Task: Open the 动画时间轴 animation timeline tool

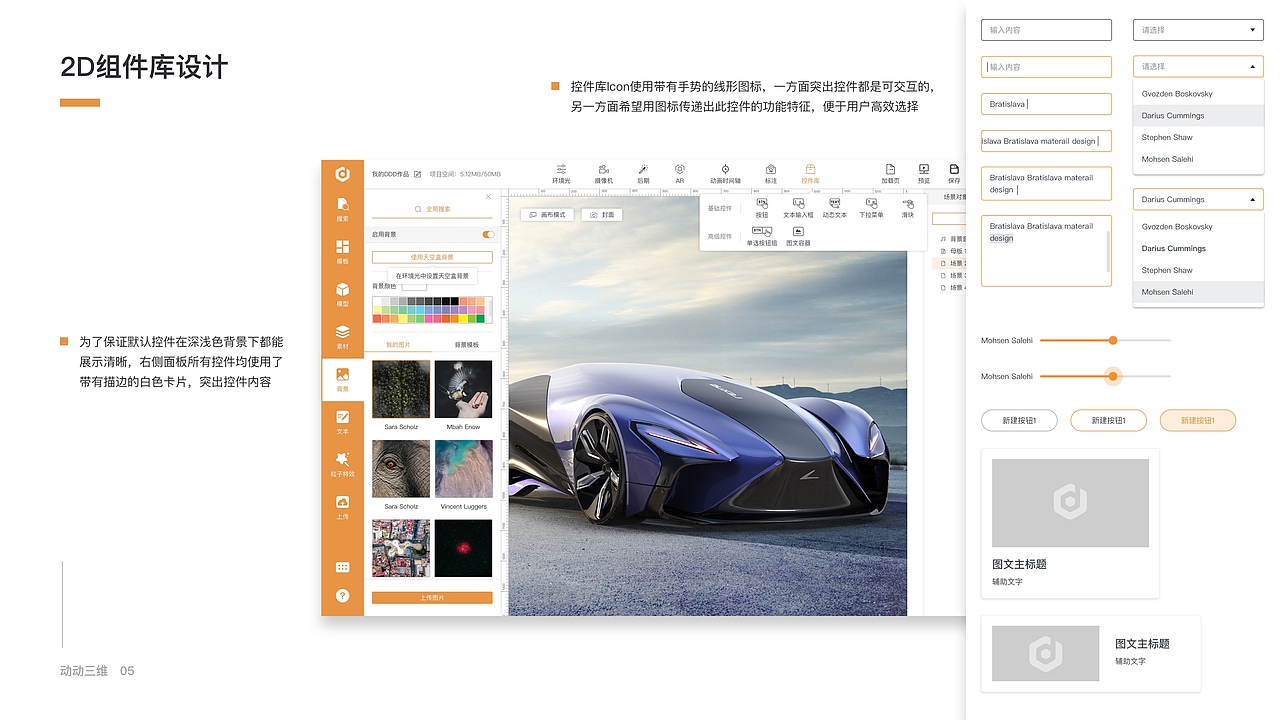Action: tap(725, 174)
